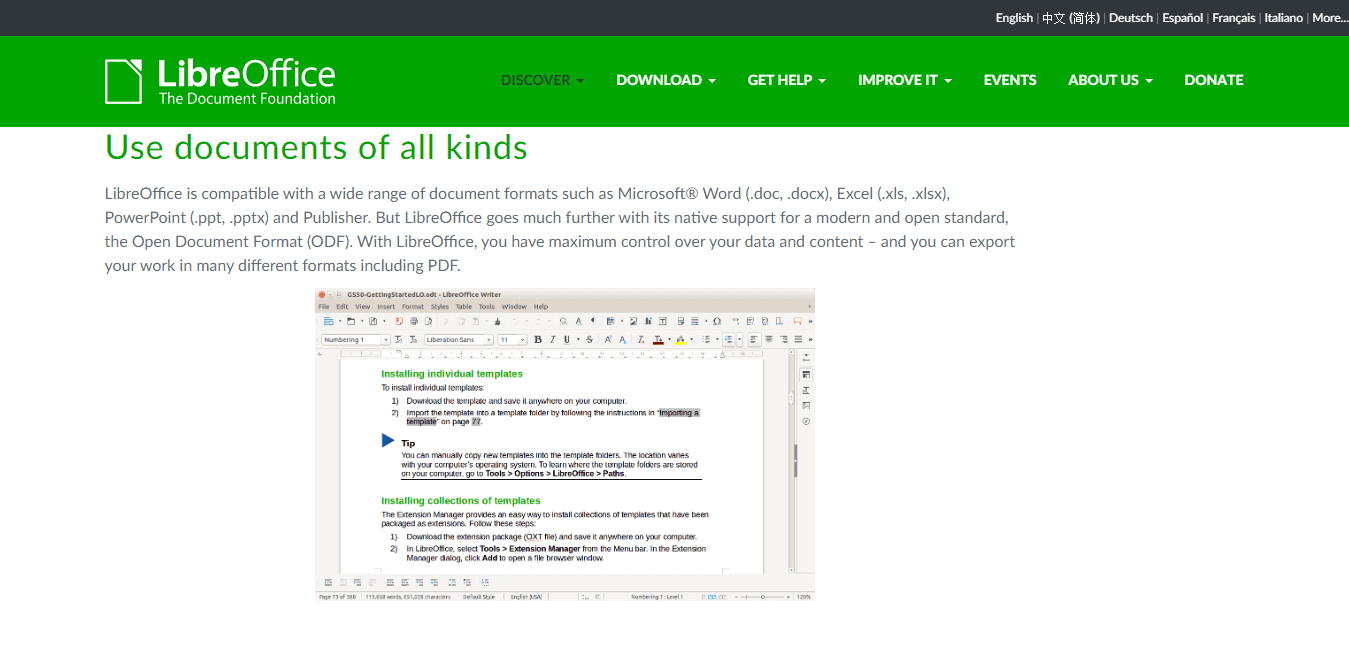1349x657 pixels.
Task: Click the Styles menu in the Writer screenshot
Action: pos(440,306)
